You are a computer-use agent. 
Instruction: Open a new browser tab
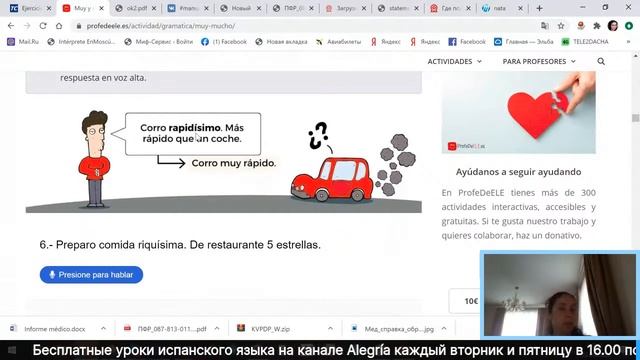[540, 8]
